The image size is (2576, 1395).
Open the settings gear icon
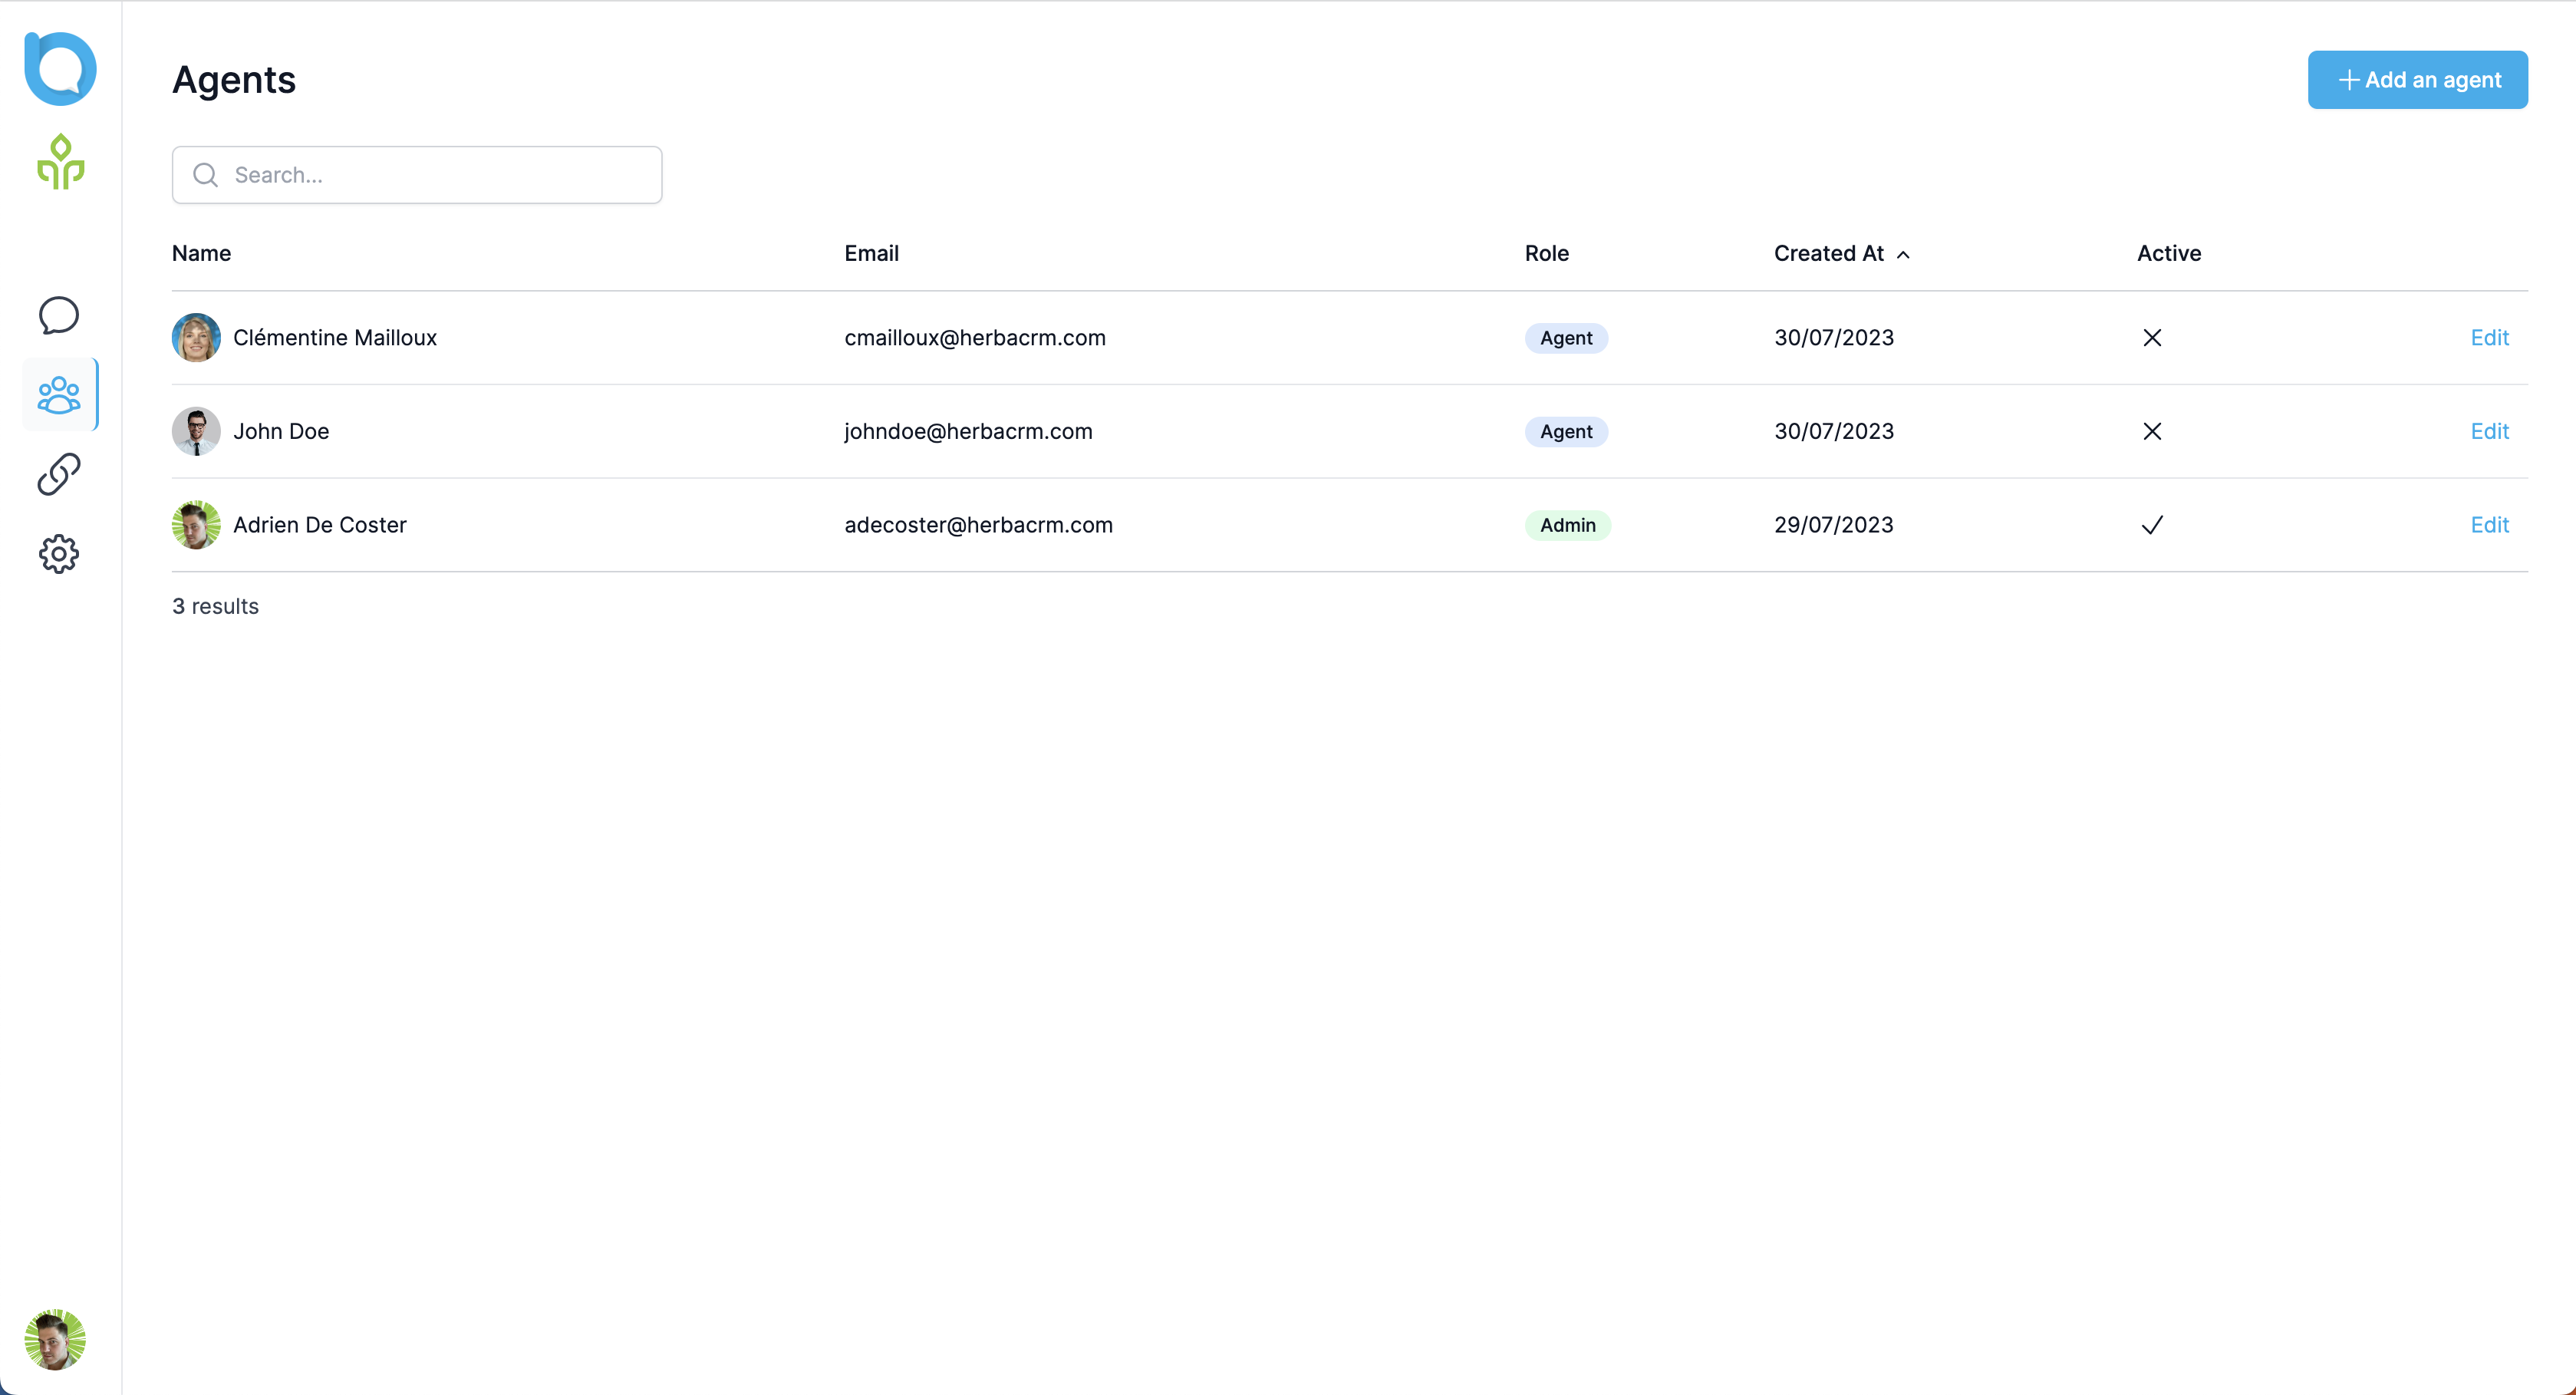click(x=59, y=554)
